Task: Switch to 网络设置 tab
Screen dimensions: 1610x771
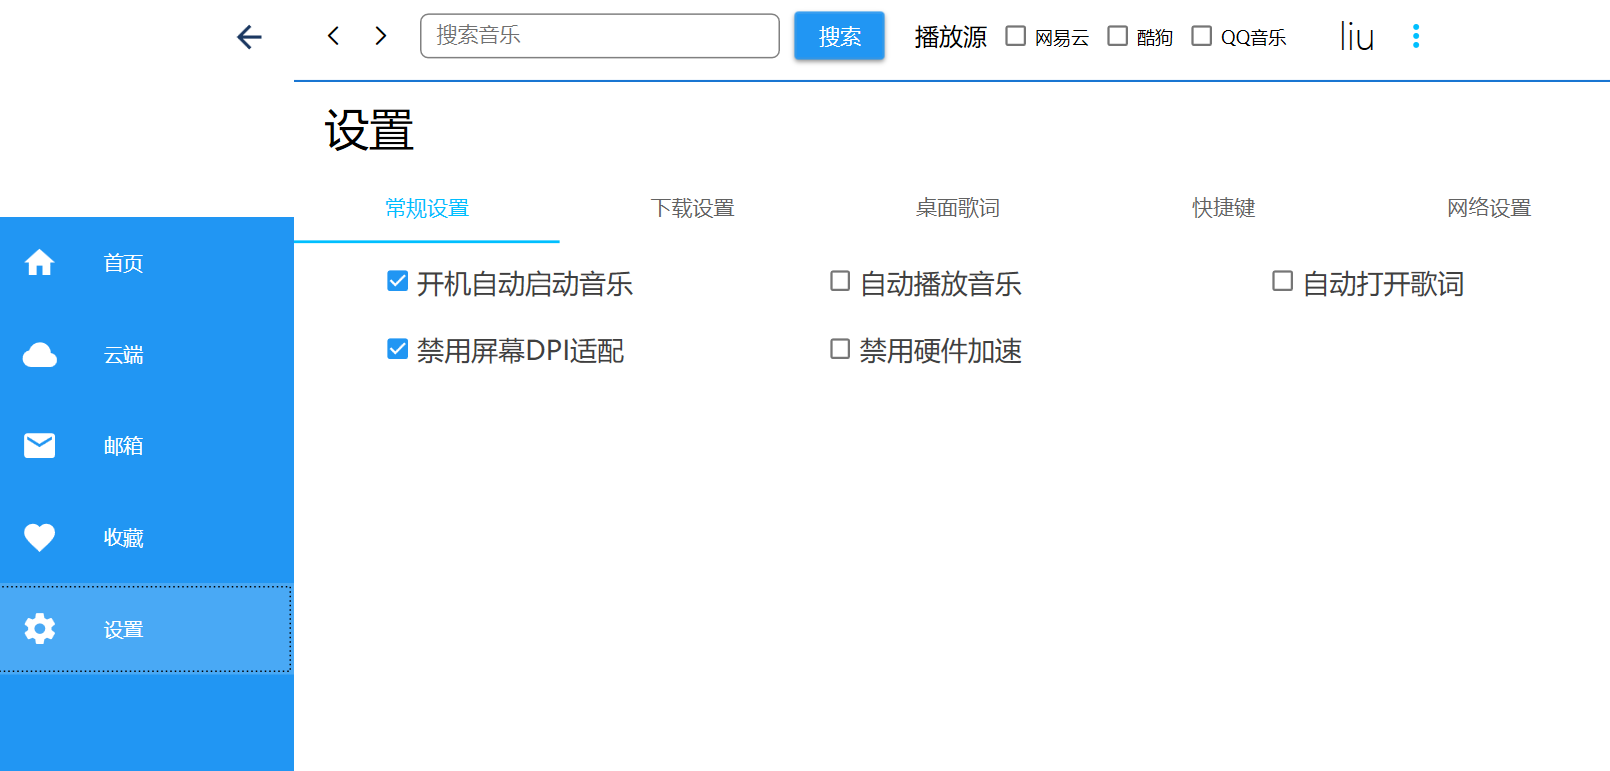Action: coord(1489,208)
